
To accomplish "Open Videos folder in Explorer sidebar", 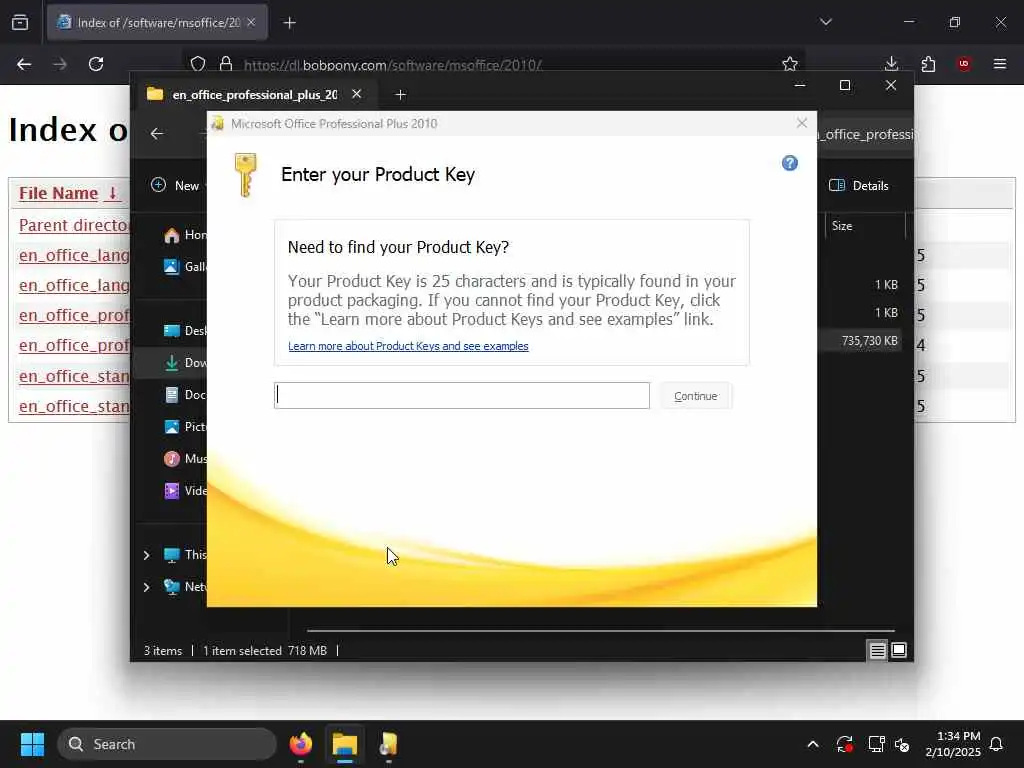I will [185, 490].
